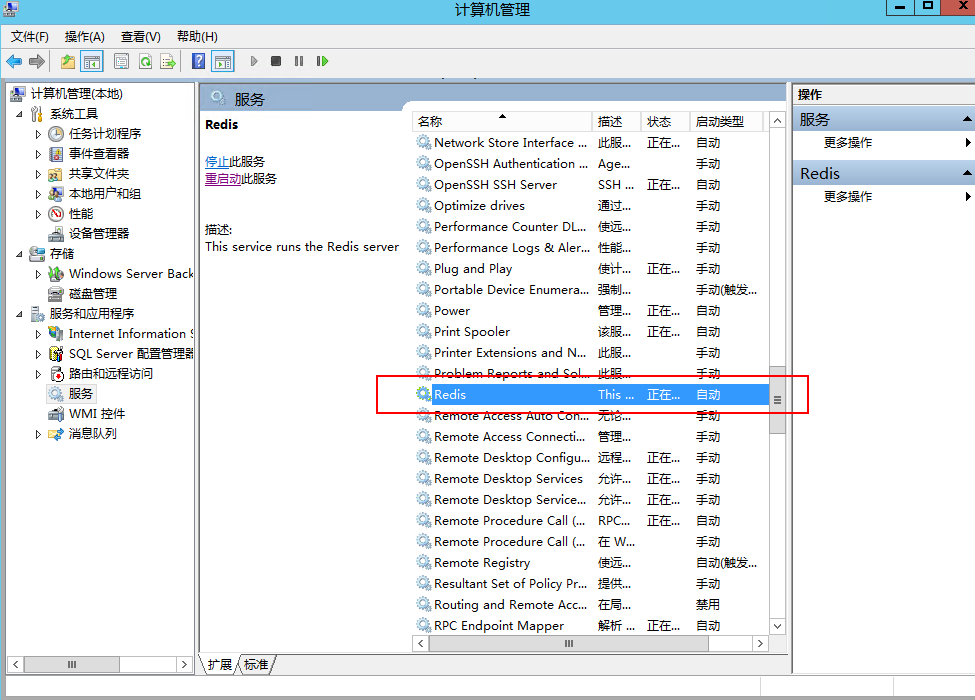Open properties using the properties toolbar icon
The image size is (975, 700).
click(x=120, y=61)
